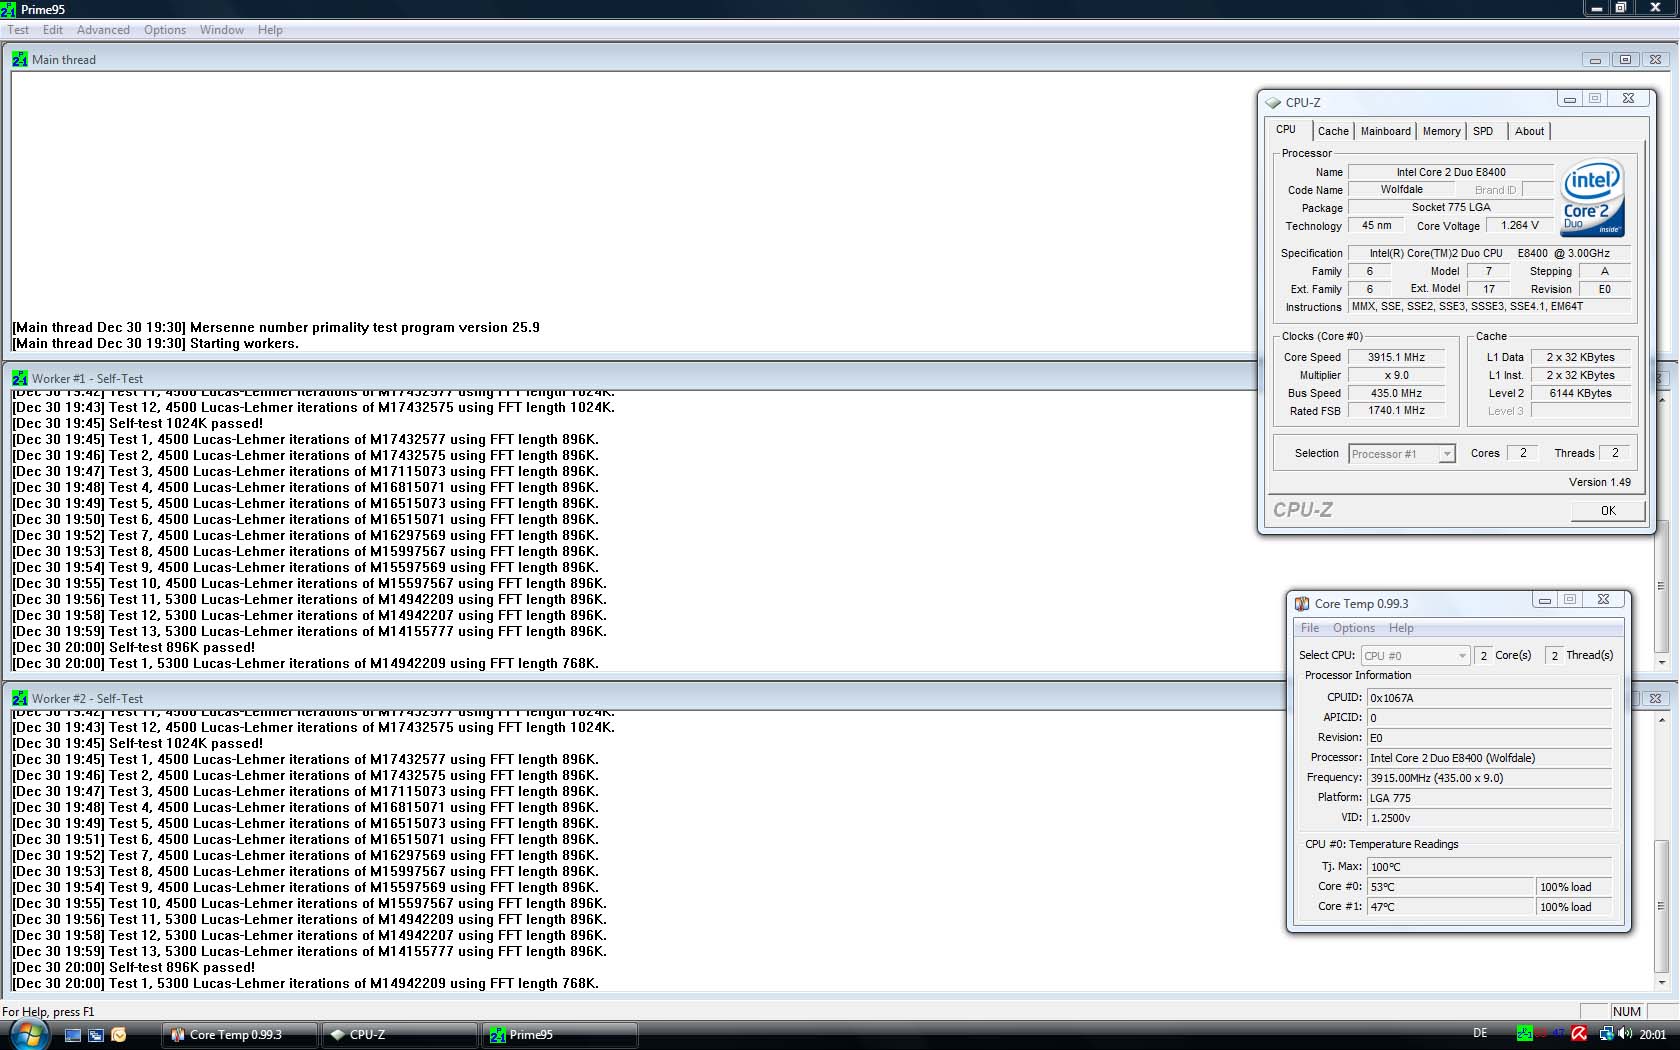The width and height of the screenshot is (1680, 1050).
Task: Click red Core Temp tray temperature
Action: [x=1542, y=1034]
